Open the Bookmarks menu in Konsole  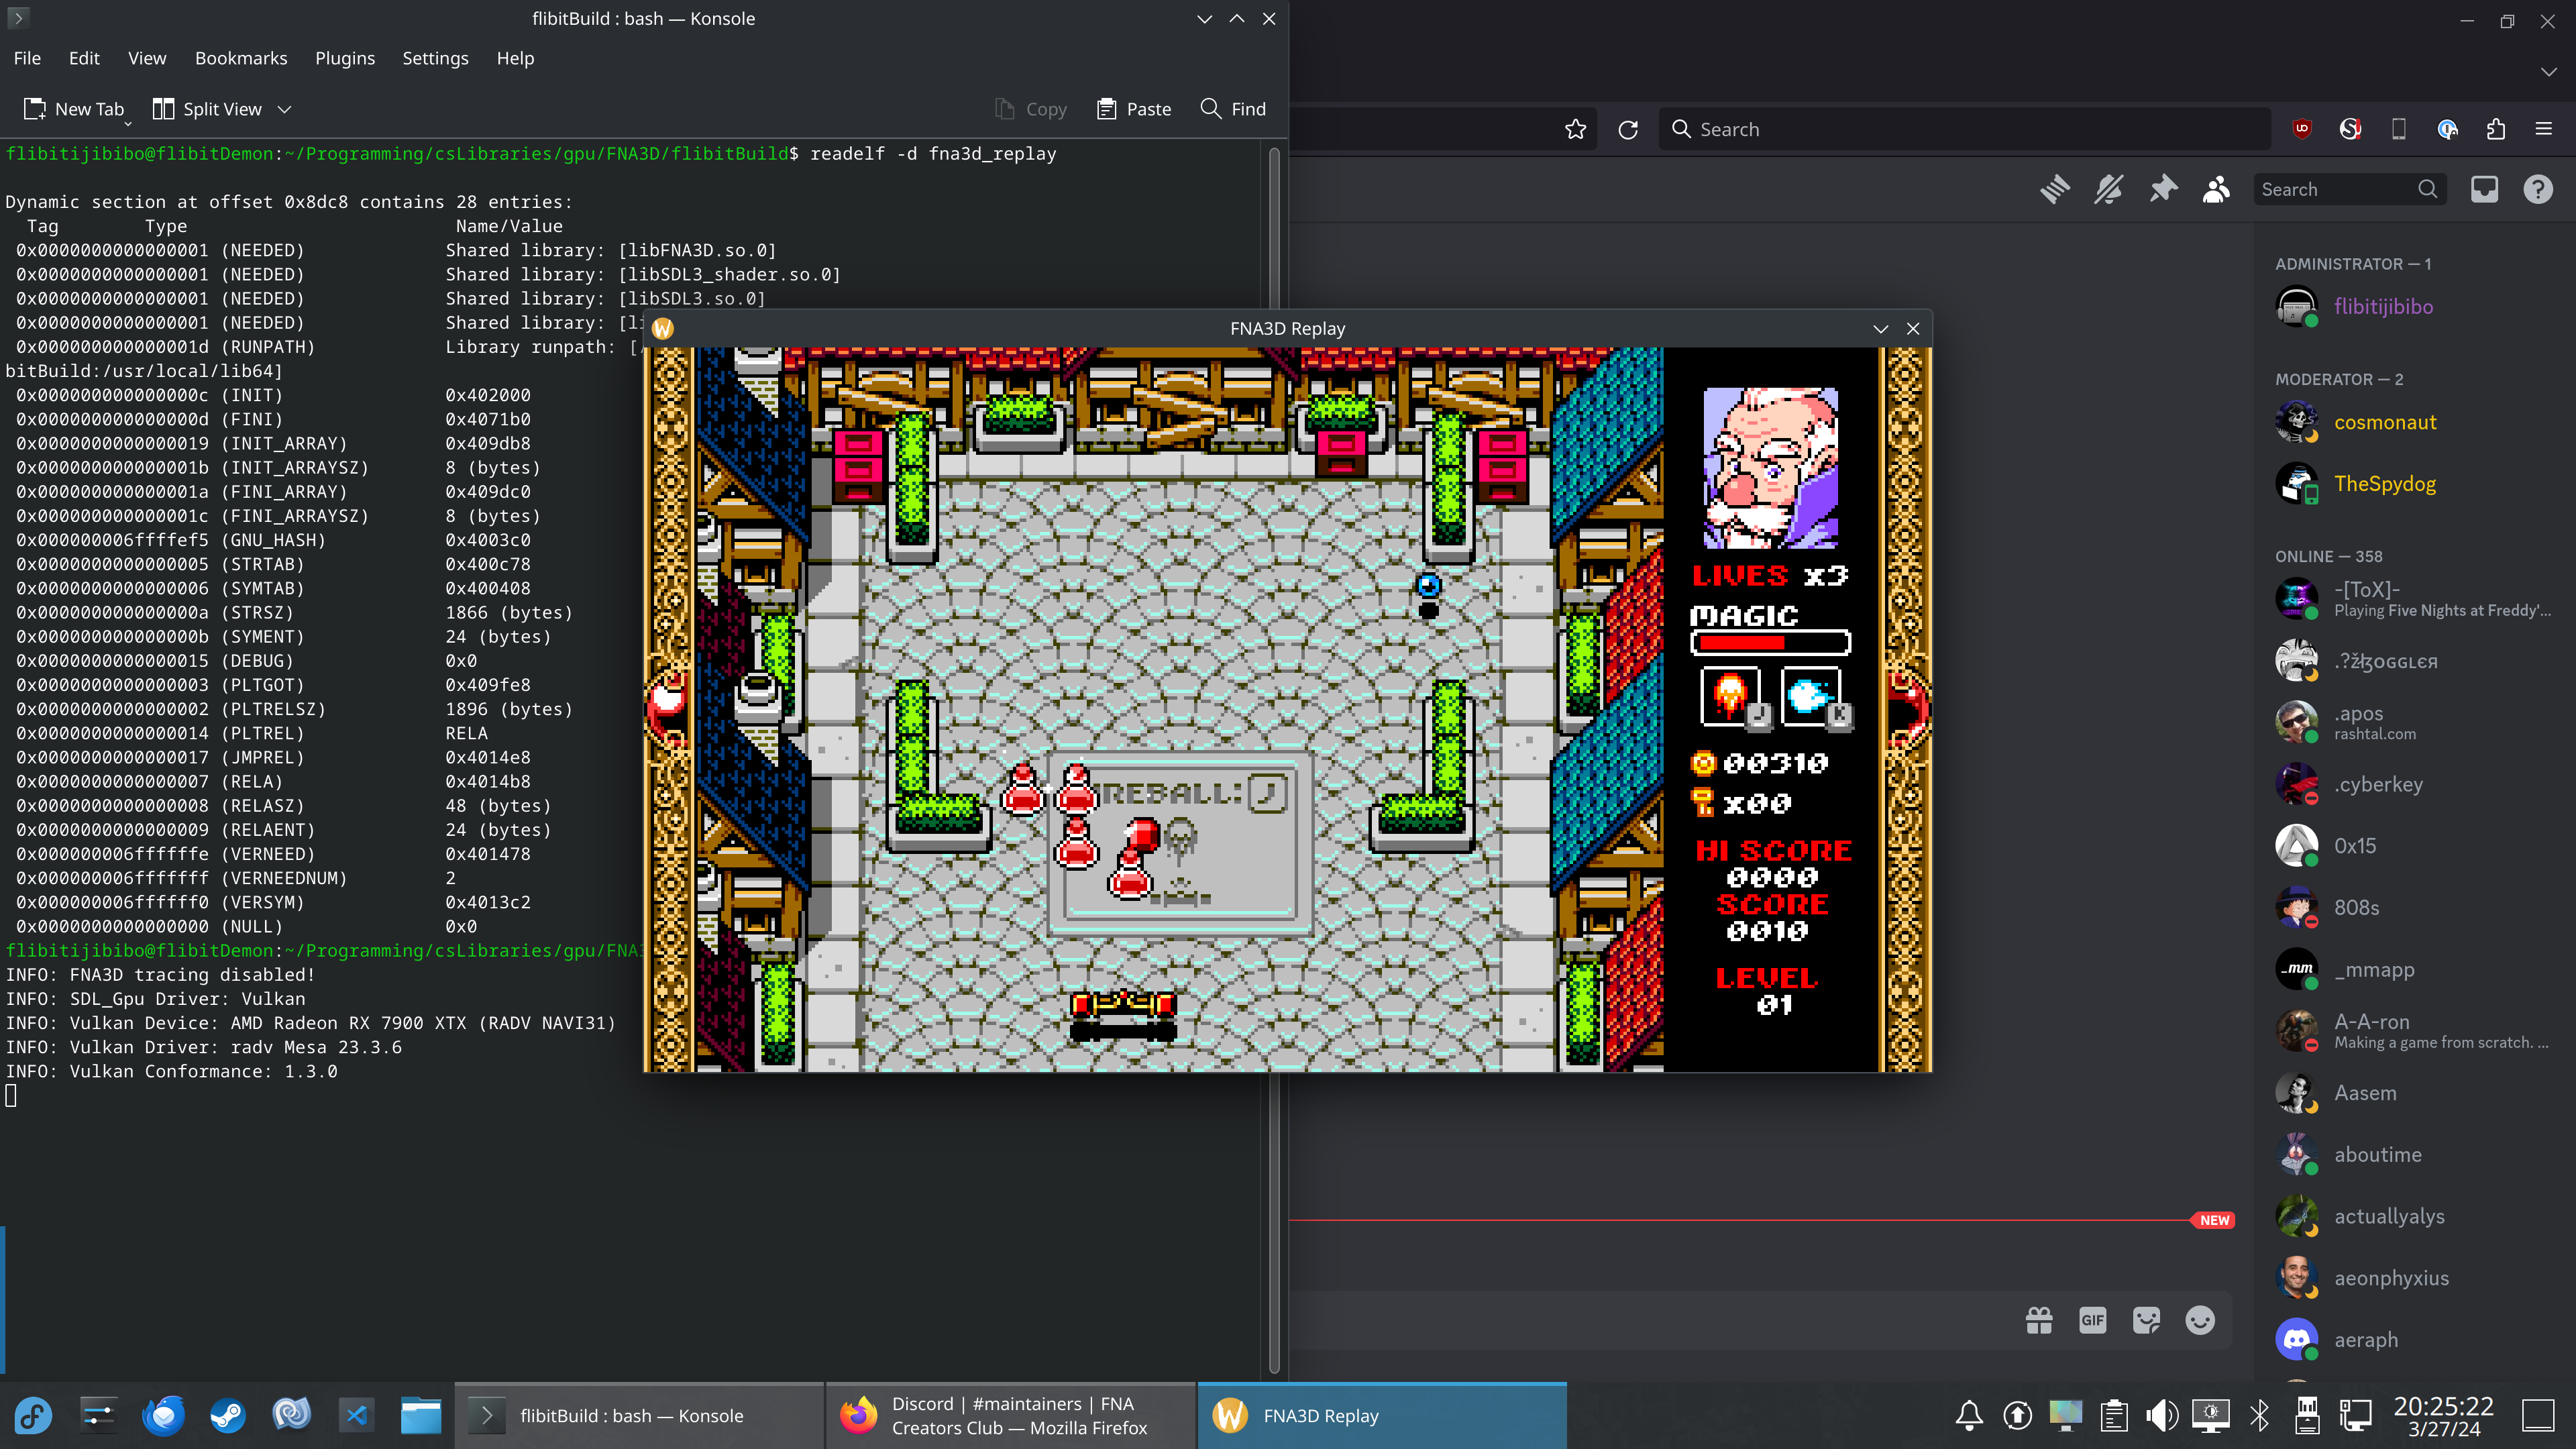point(241,58)
